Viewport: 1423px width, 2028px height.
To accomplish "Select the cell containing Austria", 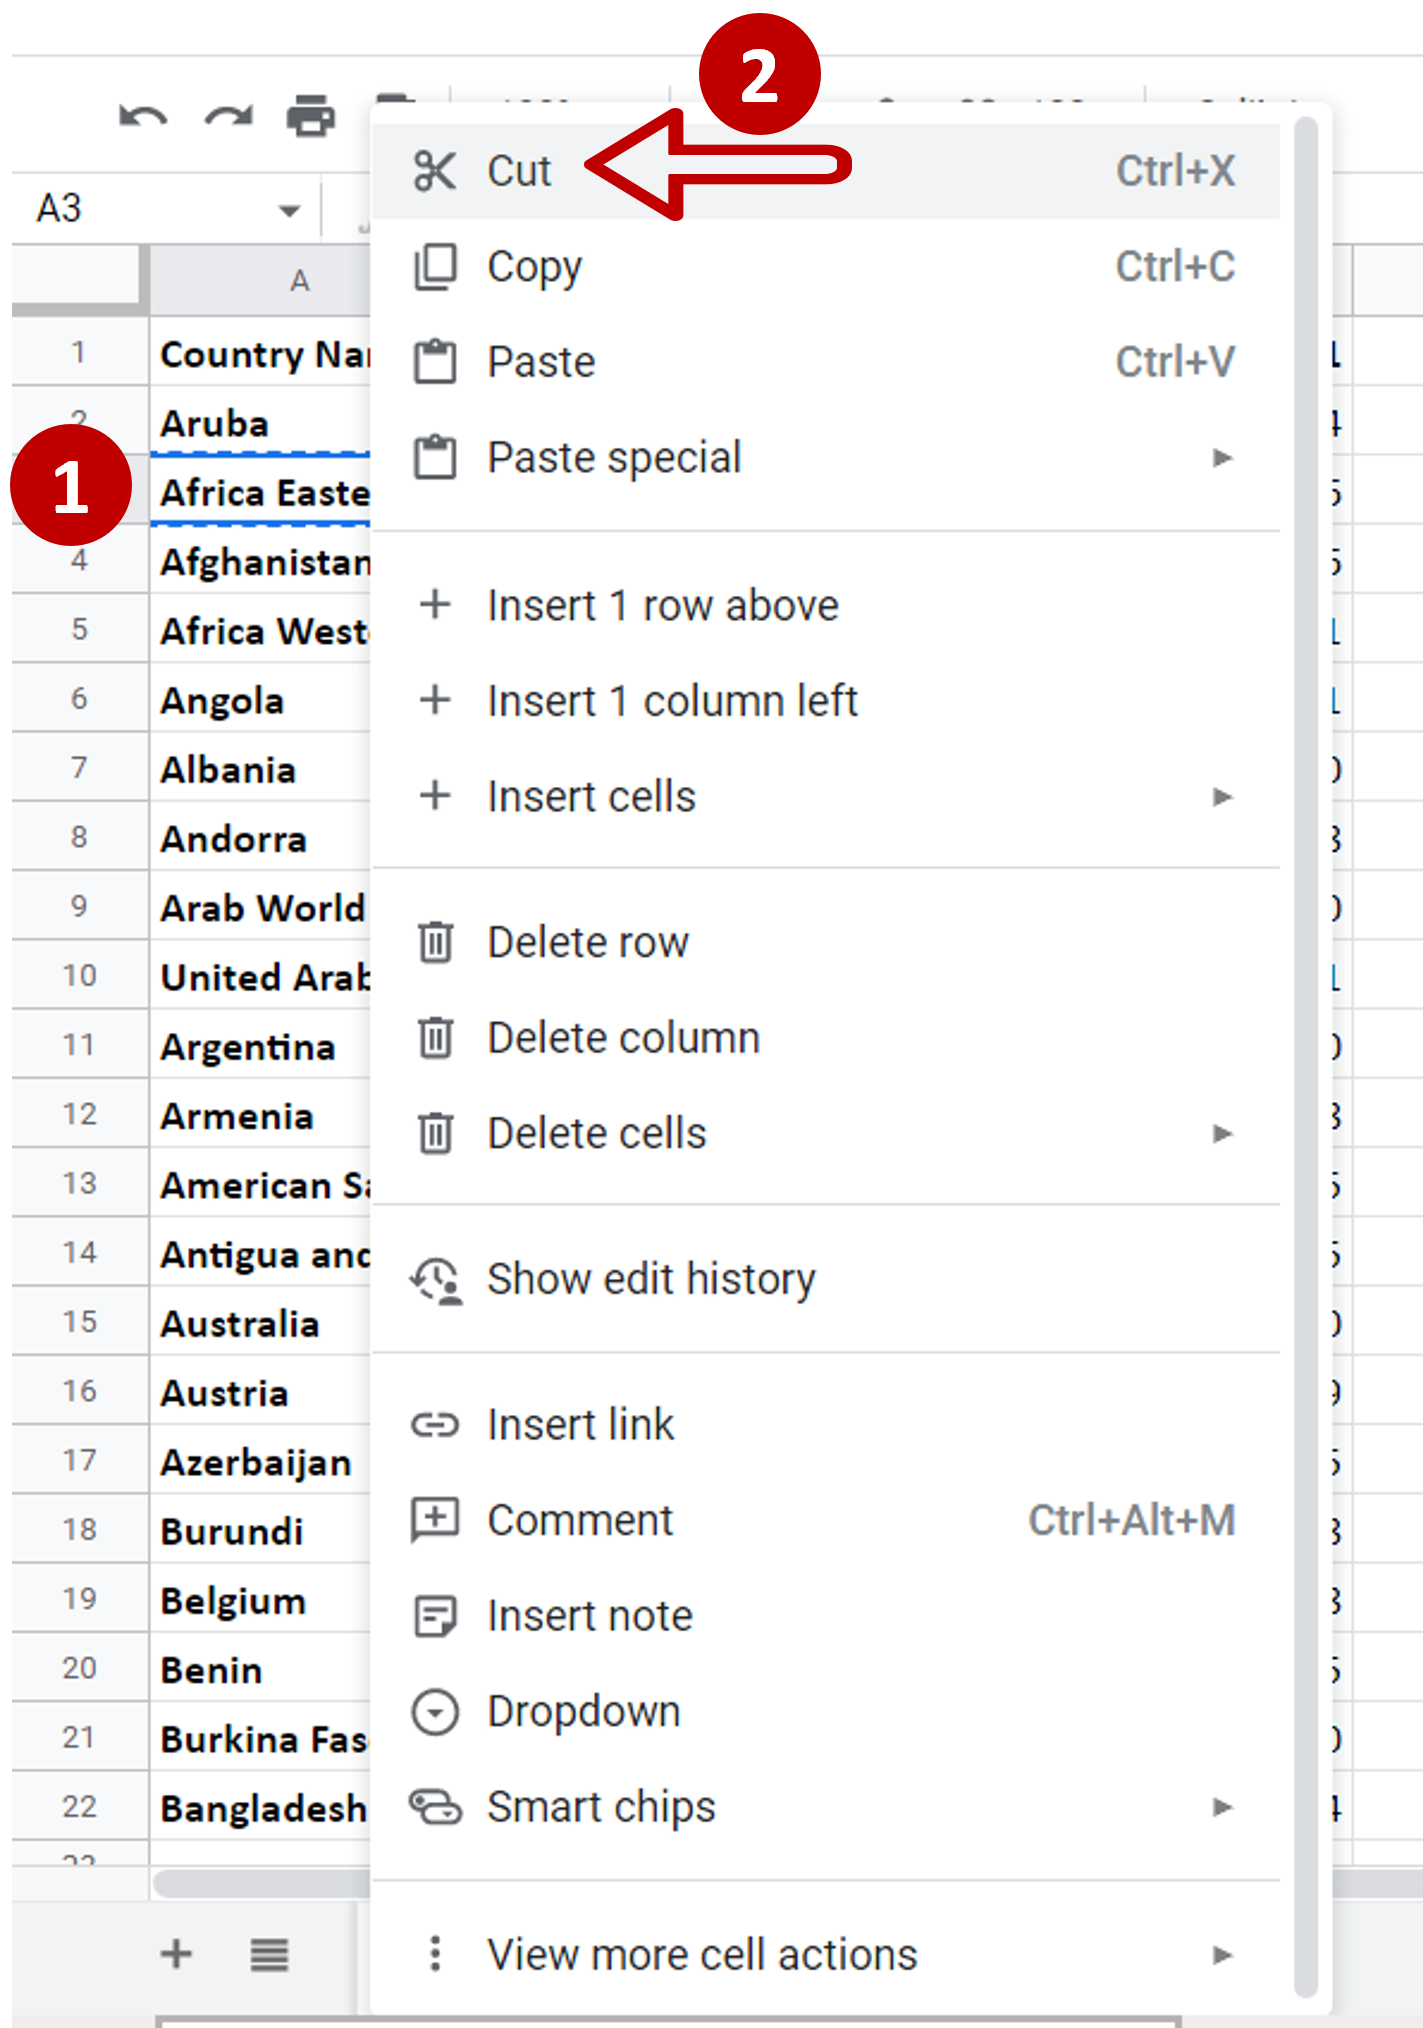I will tap(261, 1391).
